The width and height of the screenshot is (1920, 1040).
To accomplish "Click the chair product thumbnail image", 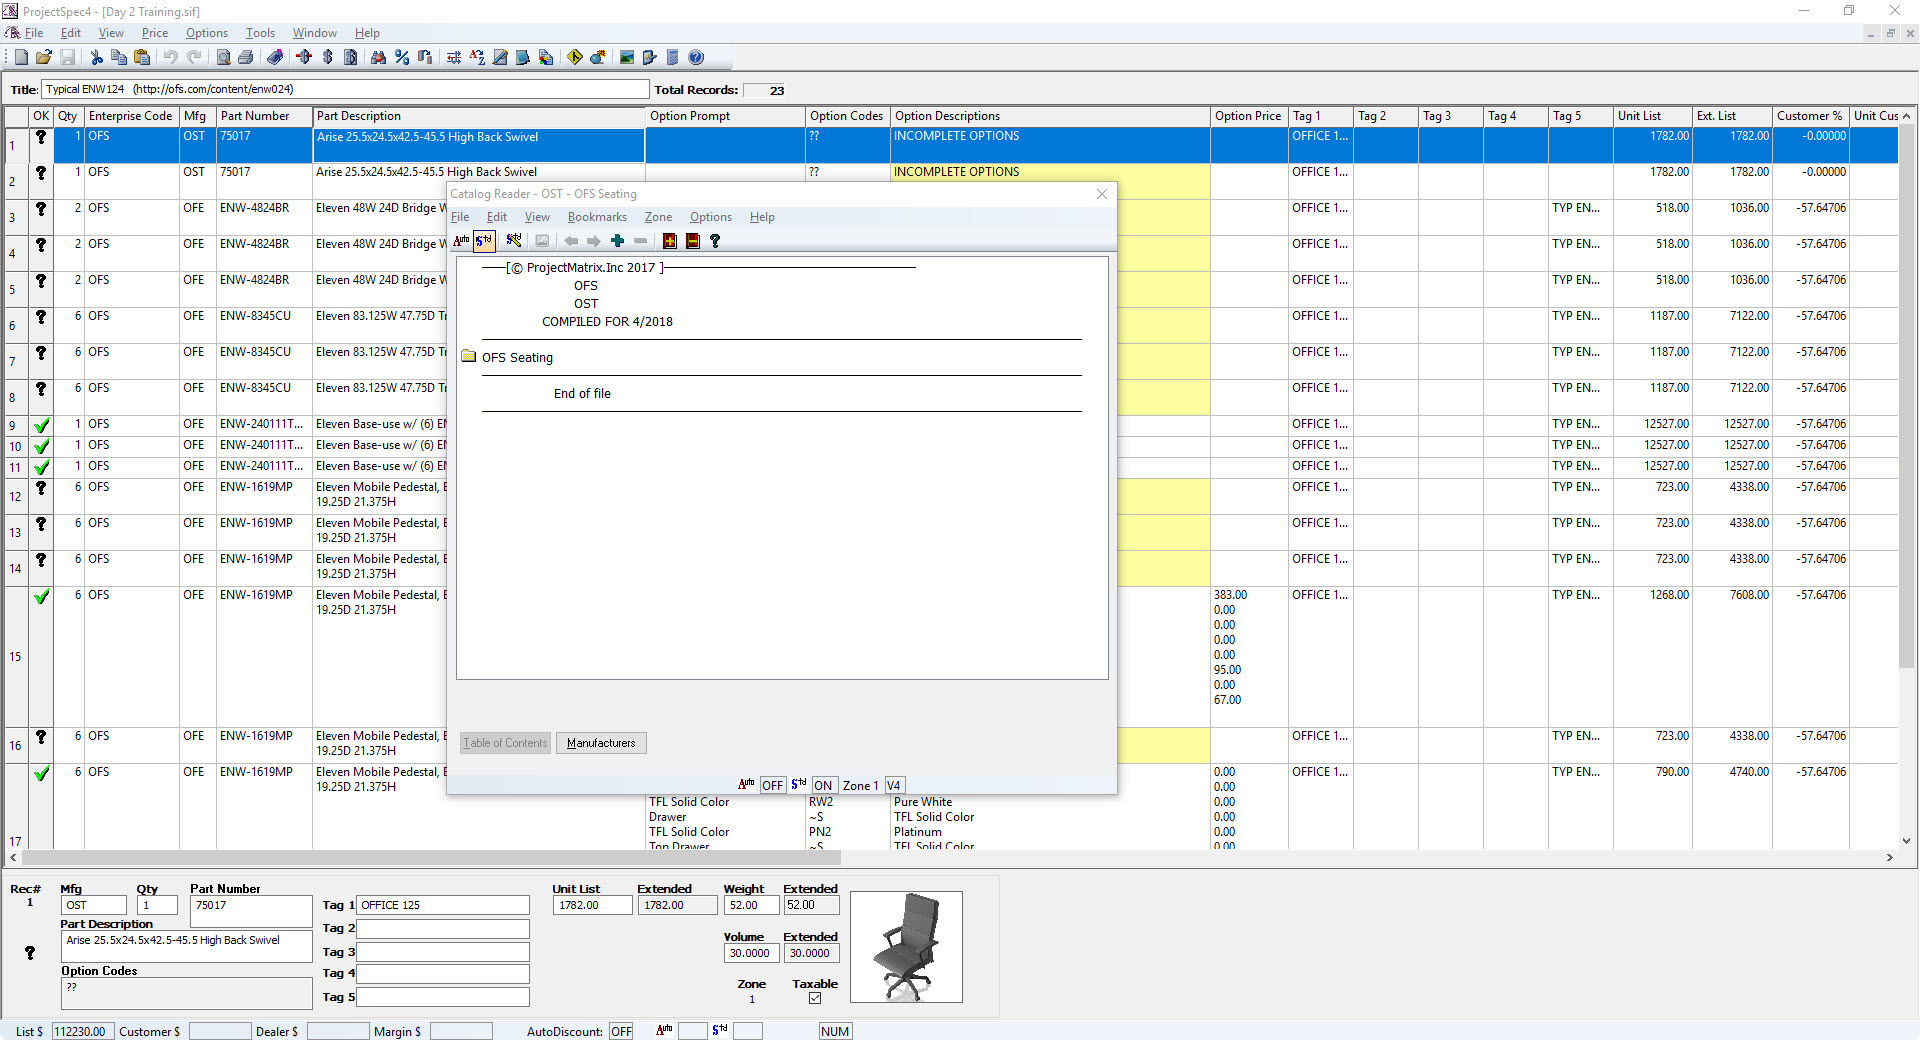I will 907,947.
